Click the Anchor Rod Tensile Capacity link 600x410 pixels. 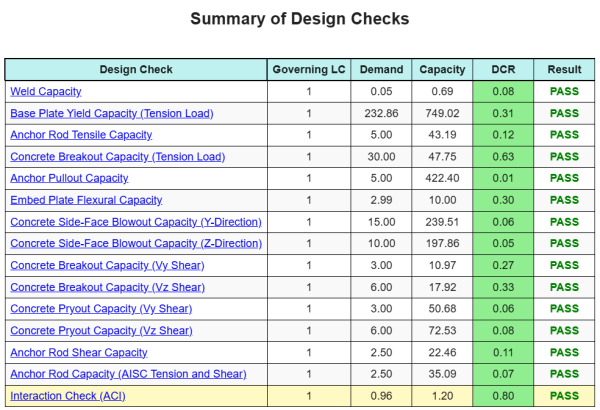(x=81, y=135)
